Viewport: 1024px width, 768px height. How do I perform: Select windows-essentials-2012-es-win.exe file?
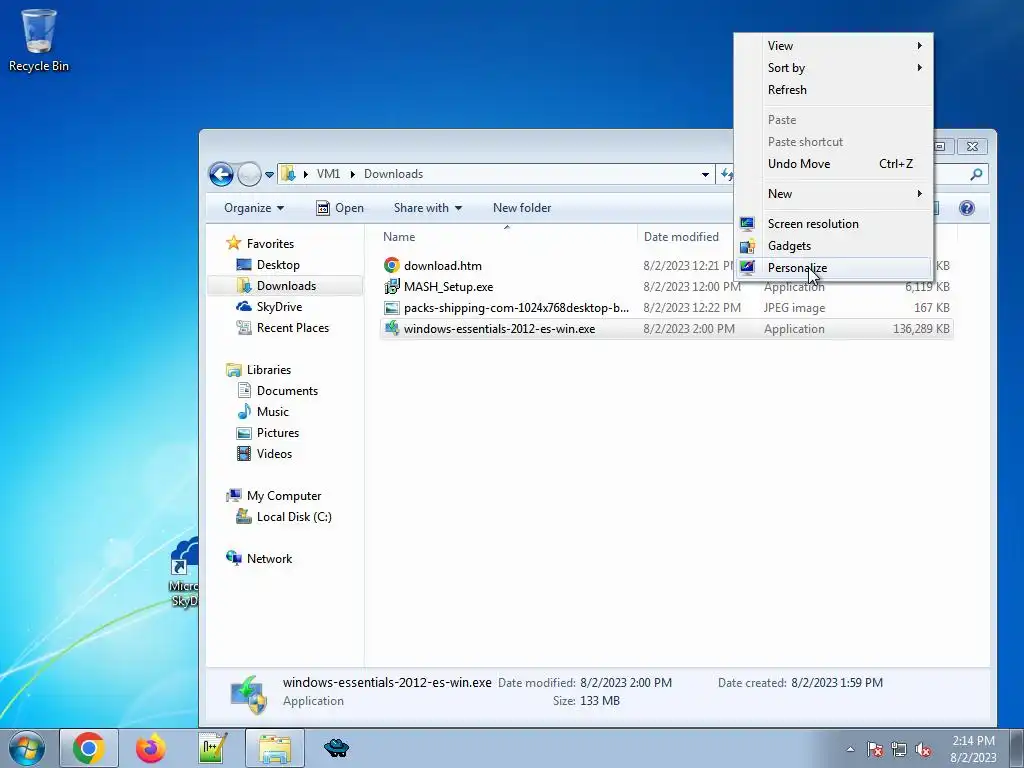pos(665,328)
